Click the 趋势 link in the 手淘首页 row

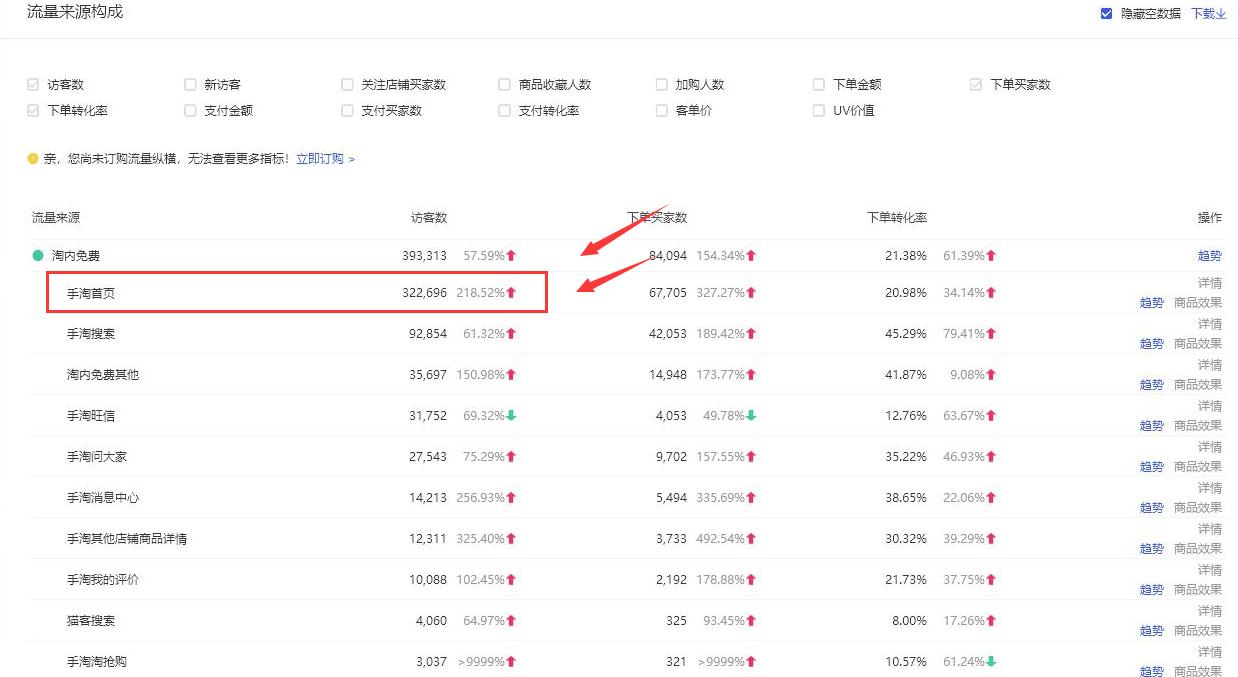pos(1151,303)
